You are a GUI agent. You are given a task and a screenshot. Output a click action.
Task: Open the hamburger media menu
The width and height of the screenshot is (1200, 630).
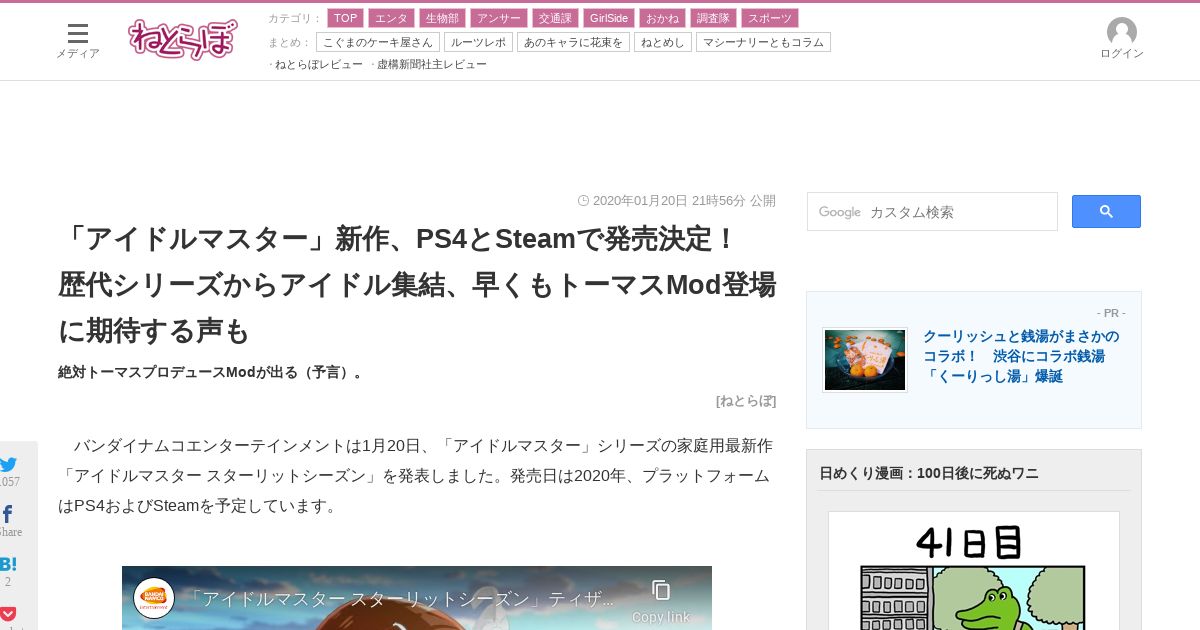(x=77, y=34)
